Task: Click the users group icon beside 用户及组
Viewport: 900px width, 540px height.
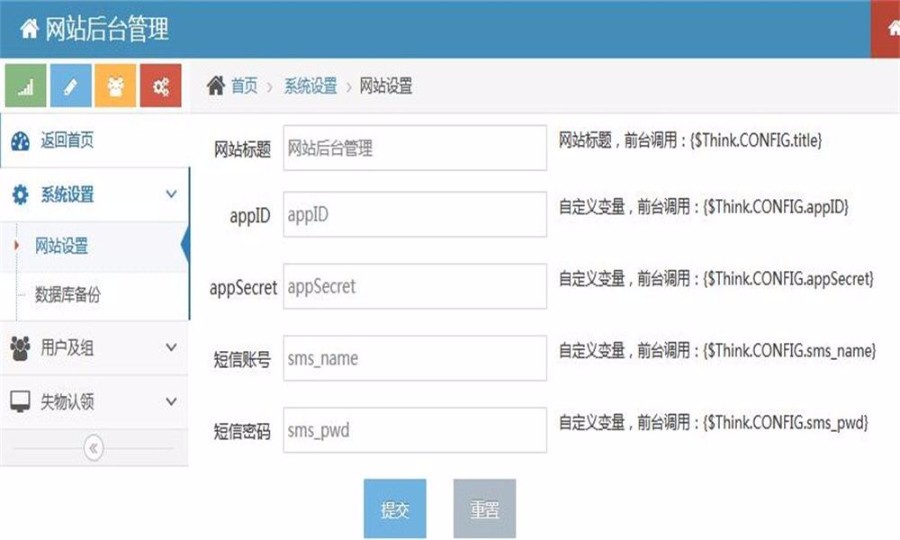Action: coord(20,348)
